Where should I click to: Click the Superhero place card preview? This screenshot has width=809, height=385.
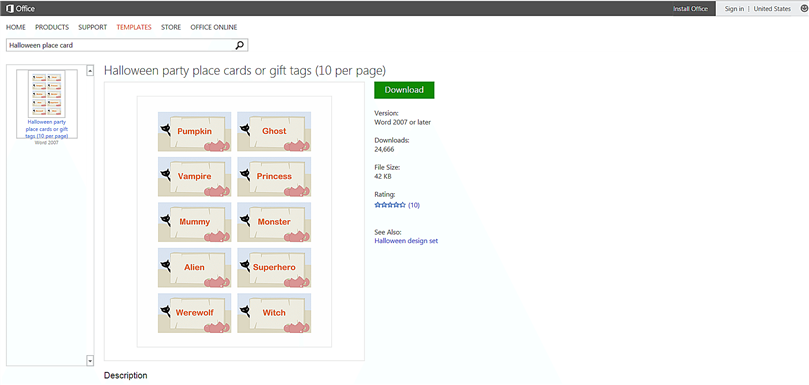click(274, 267)
